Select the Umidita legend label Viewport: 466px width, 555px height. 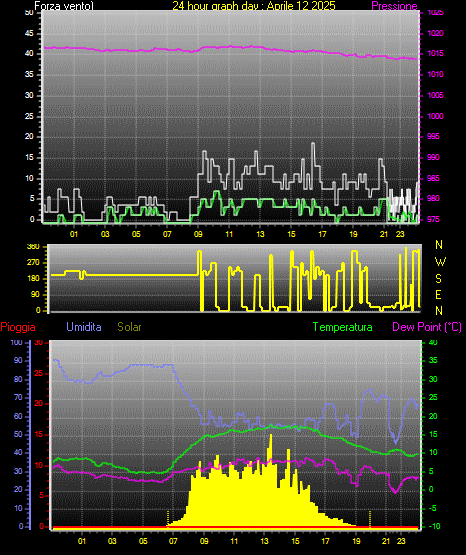click(x=84, y=327)
